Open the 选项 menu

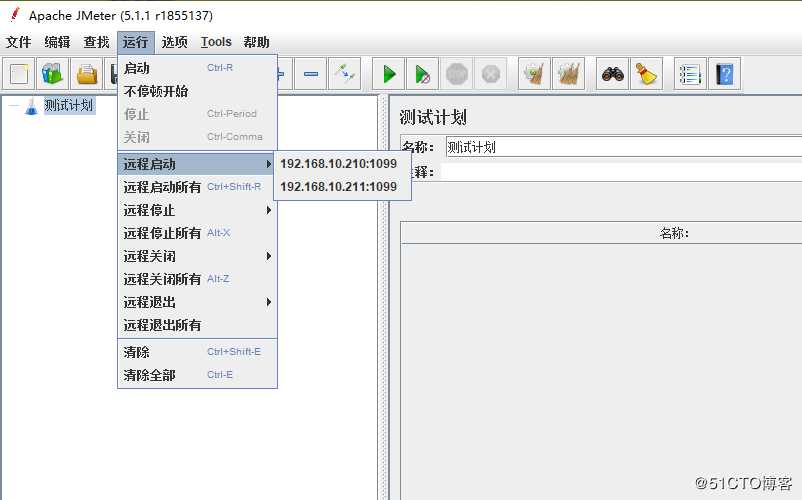[174, 42]
